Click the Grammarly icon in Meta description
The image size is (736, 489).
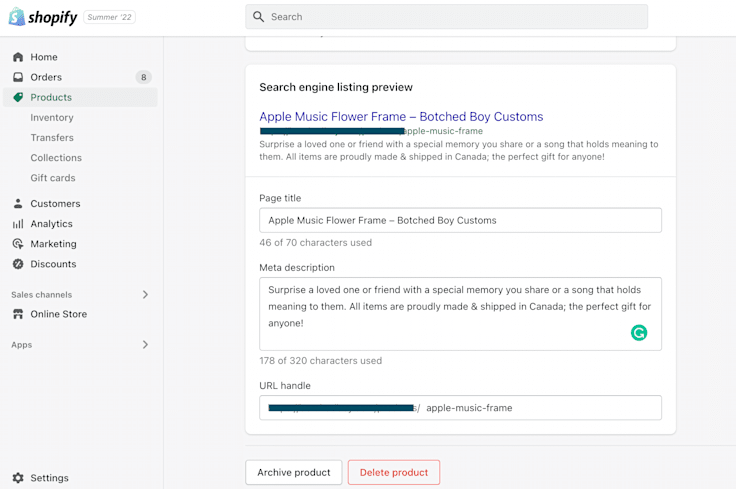coord(639,333)
